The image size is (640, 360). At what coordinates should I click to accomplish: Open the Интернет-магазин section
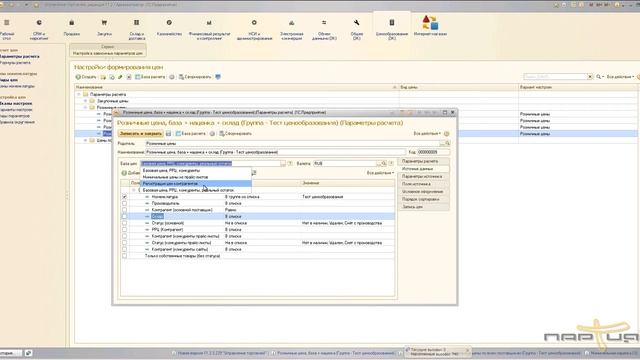point(430,26)
